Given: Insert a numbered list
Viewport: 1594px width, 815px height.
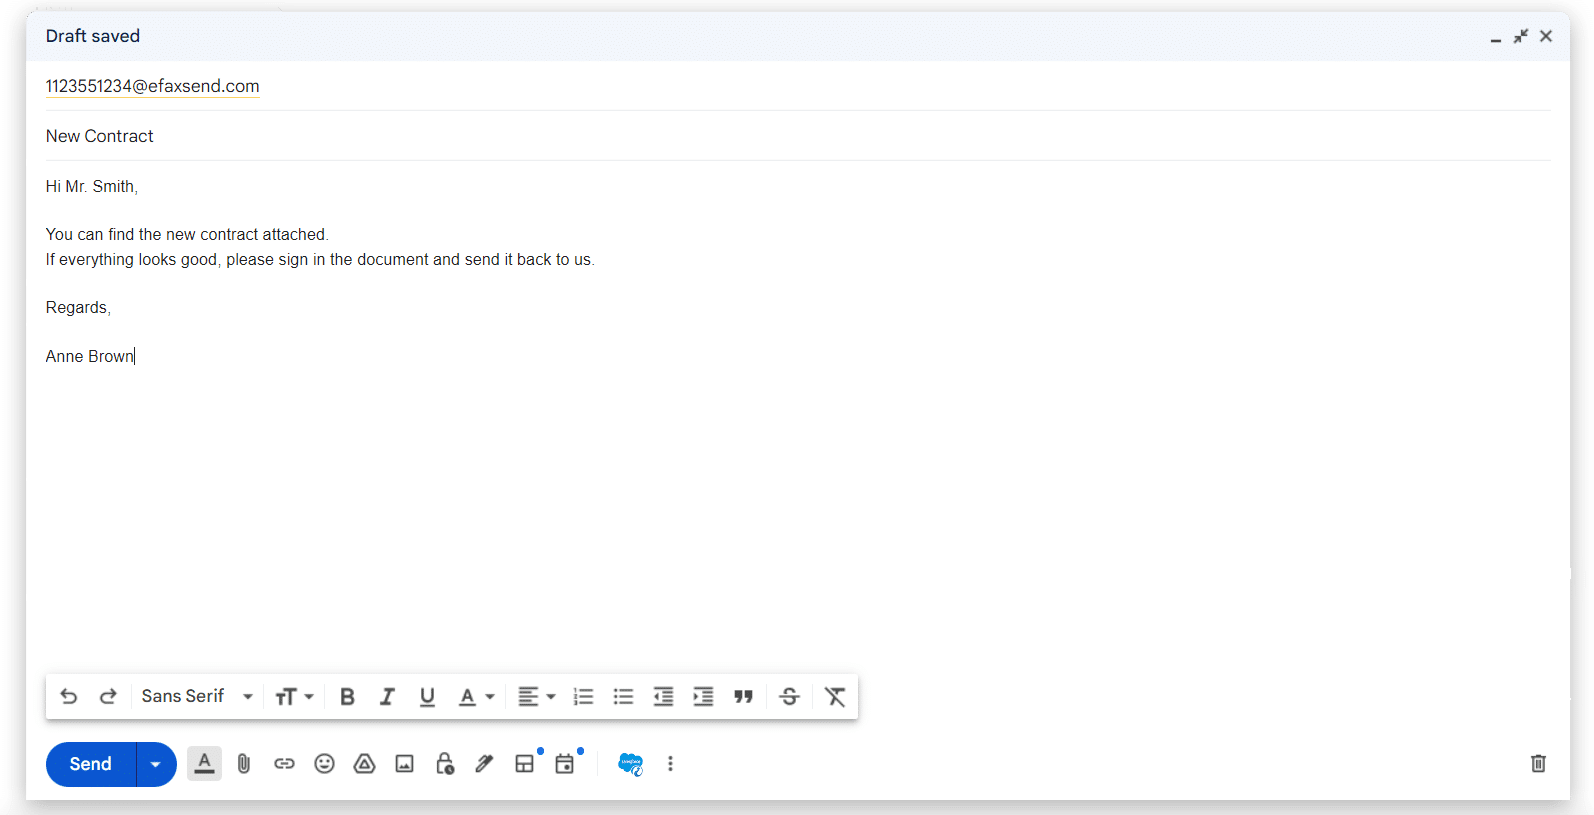Looking at the screenshot, I should [x=583, y=696].
